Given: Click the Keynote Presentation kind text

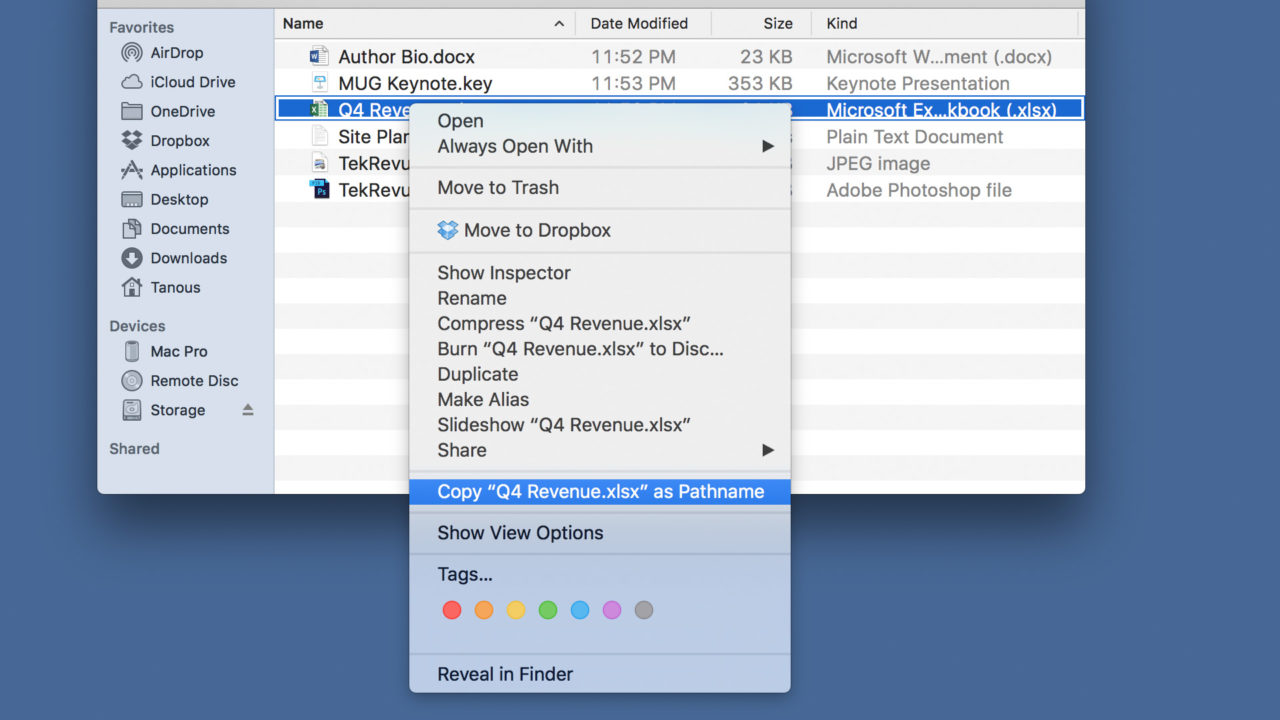Looking at the screenshot, I should point(918,83).
